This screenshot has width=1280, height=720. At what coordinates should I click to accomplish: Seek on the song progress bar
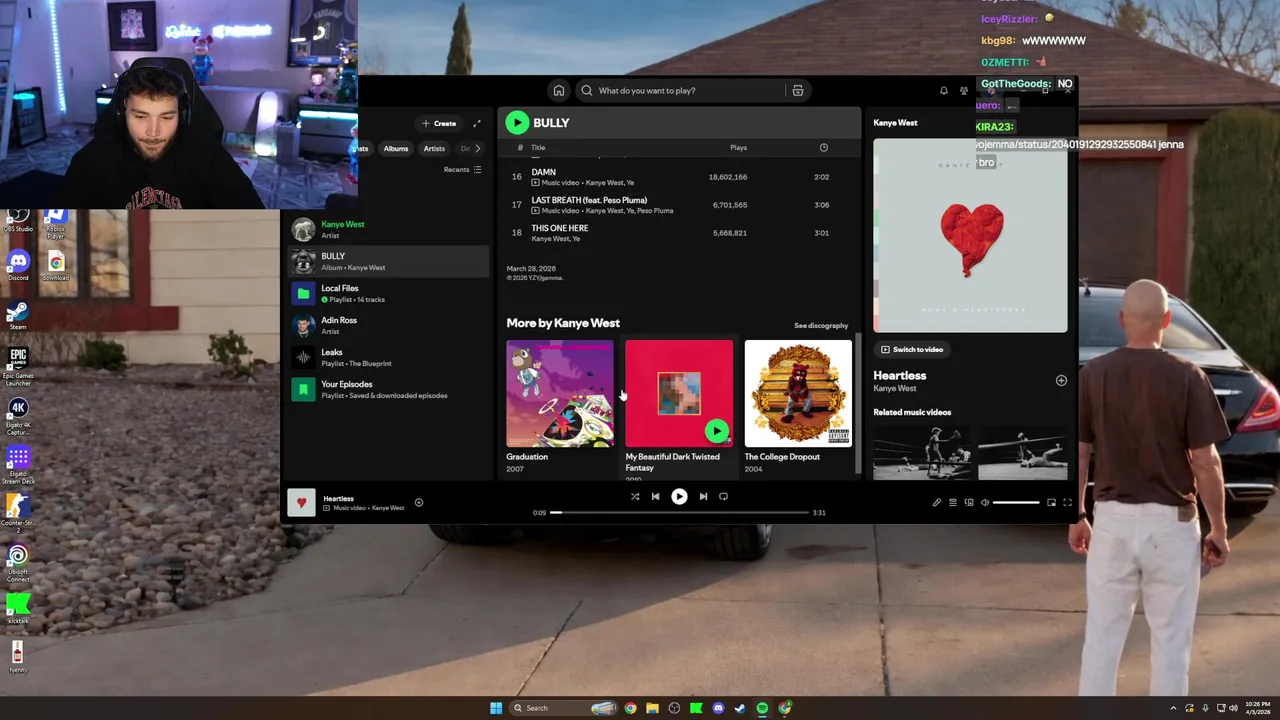point(680,513)
